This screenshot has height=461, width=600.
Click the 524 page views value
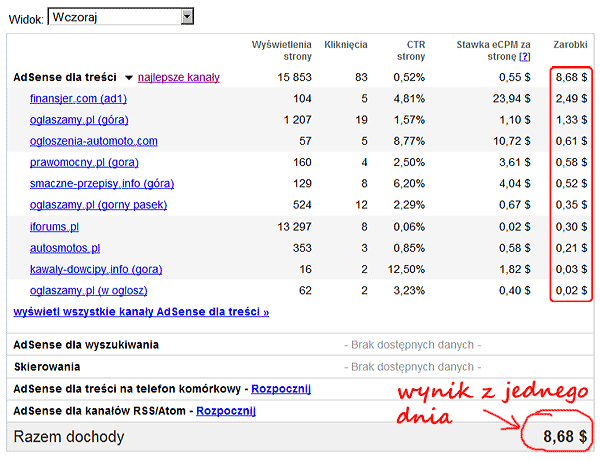click(x=302, y=205)
